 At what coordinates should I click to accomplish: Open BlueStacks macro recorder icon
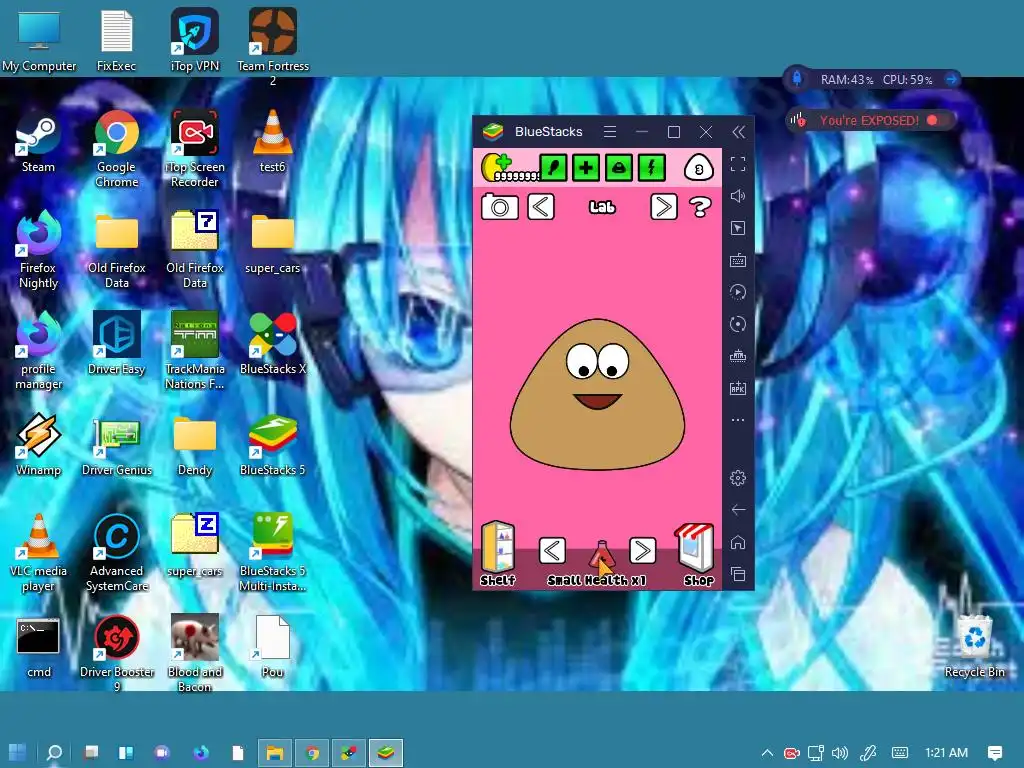738,292
